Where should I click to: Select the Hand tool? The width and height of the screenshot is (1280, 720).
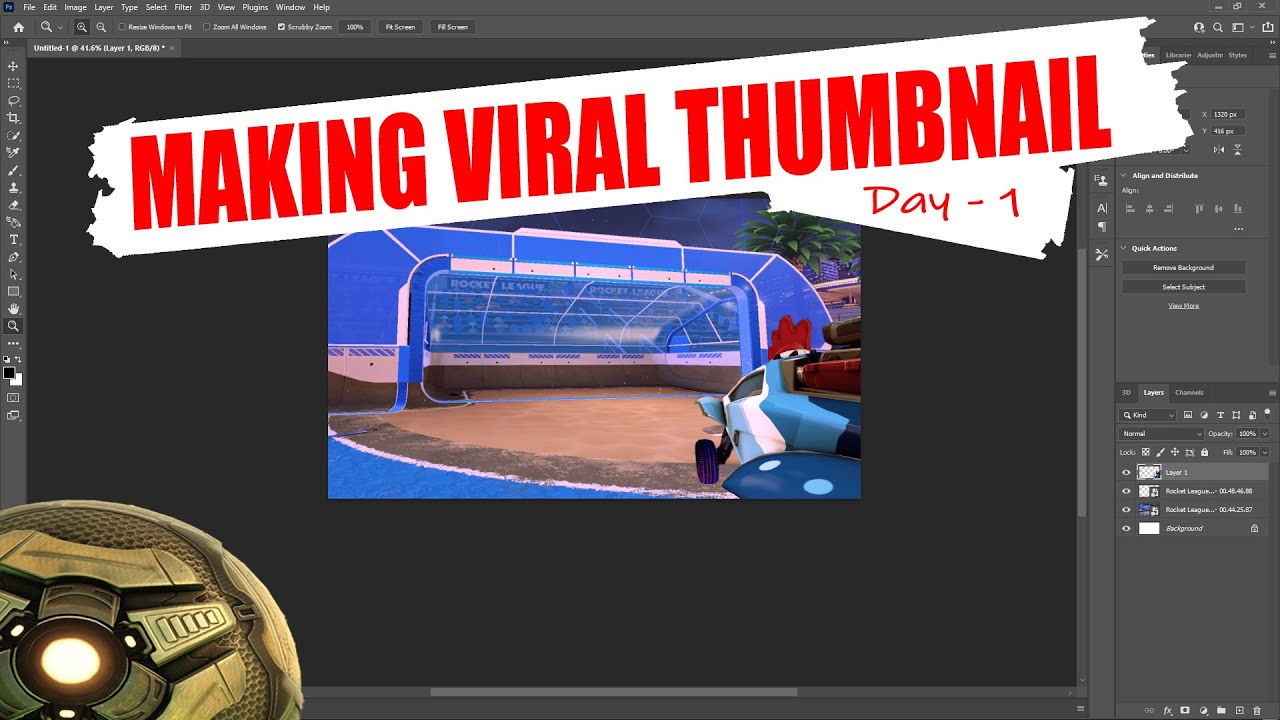click(13, 309)
